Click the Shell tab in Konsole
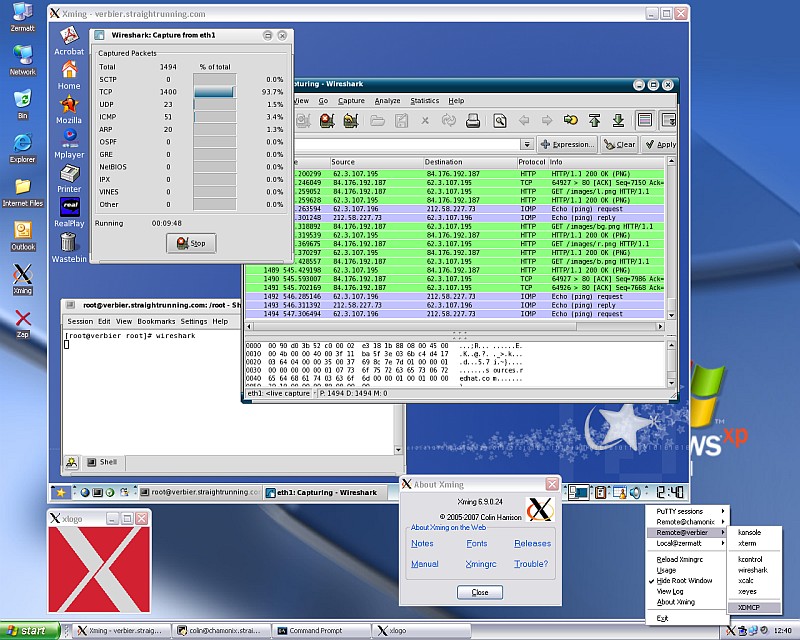The width and height of the screenshot is (800, 640). [103, 462]
